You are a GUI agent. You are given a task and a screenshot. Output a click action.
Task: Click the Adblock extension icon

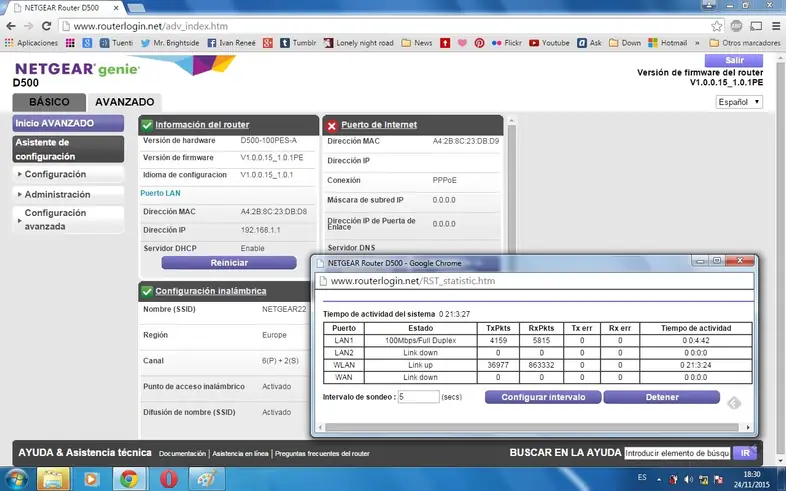tap(736, 26)
